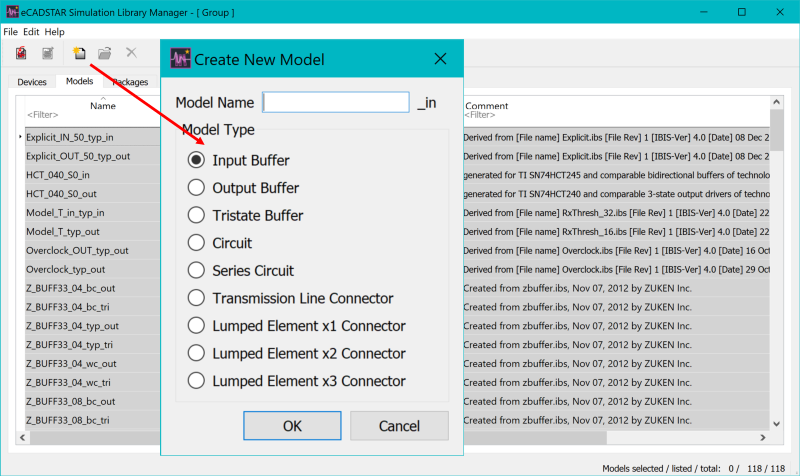Select row Model_T_typ_out
The width and height of the screenshot is (800, 476).
63,232
